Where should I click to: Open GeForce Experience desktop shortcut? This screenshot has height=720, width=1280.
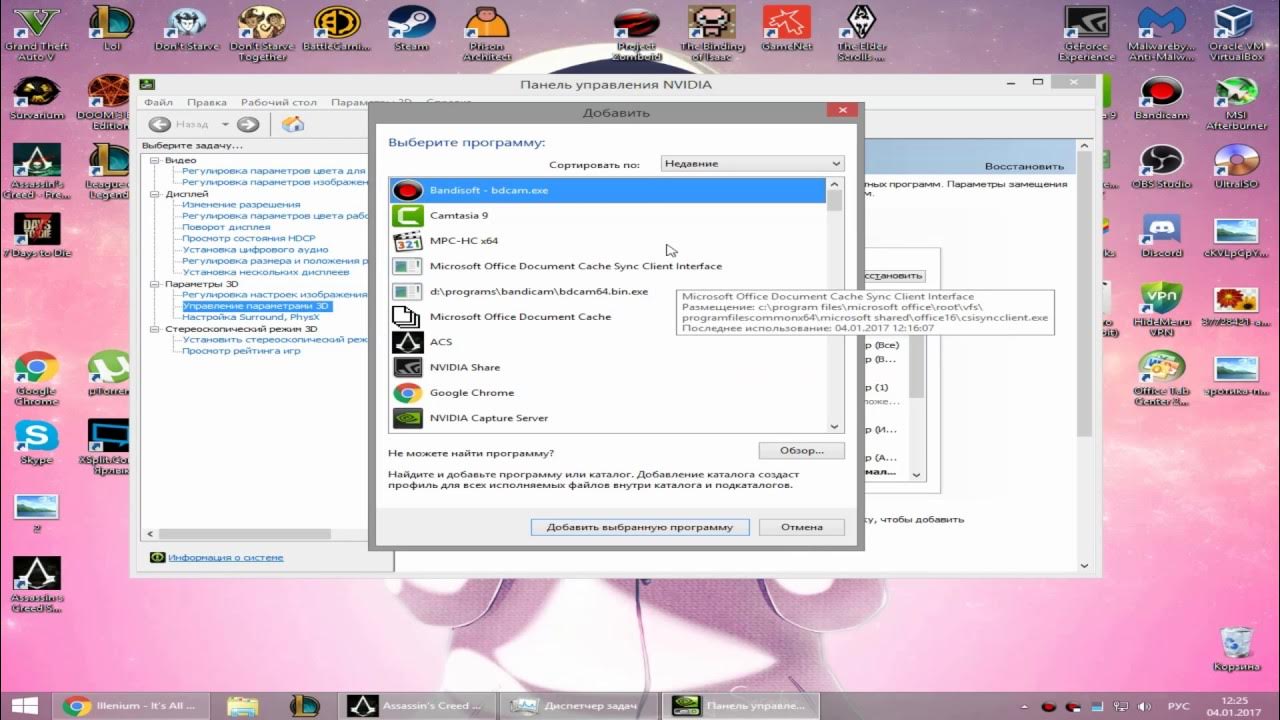coord(1087,32)
